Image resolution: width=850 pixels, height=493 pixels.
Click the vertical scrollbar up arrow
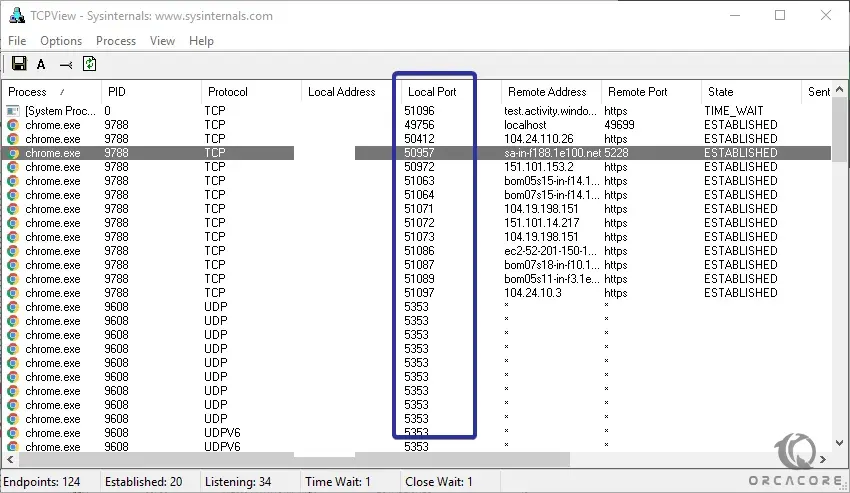tap(840, 89)
